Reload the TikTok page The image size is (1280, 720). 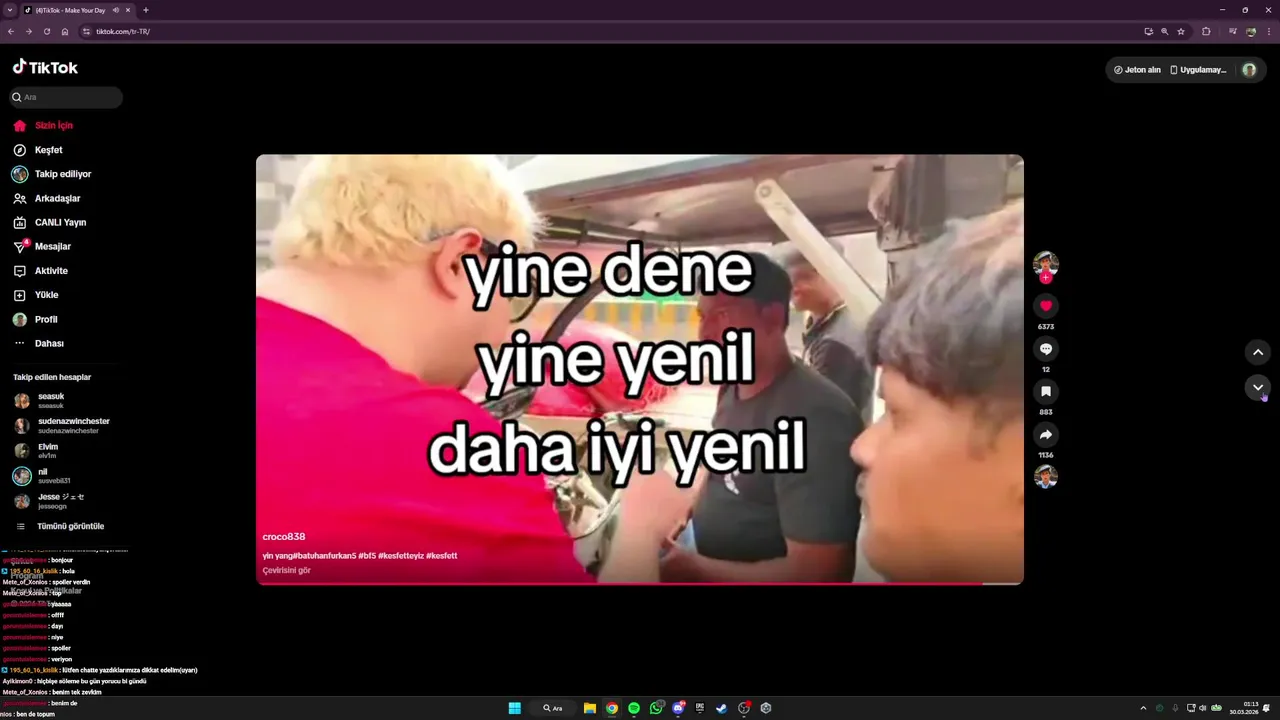click(47, 31)
